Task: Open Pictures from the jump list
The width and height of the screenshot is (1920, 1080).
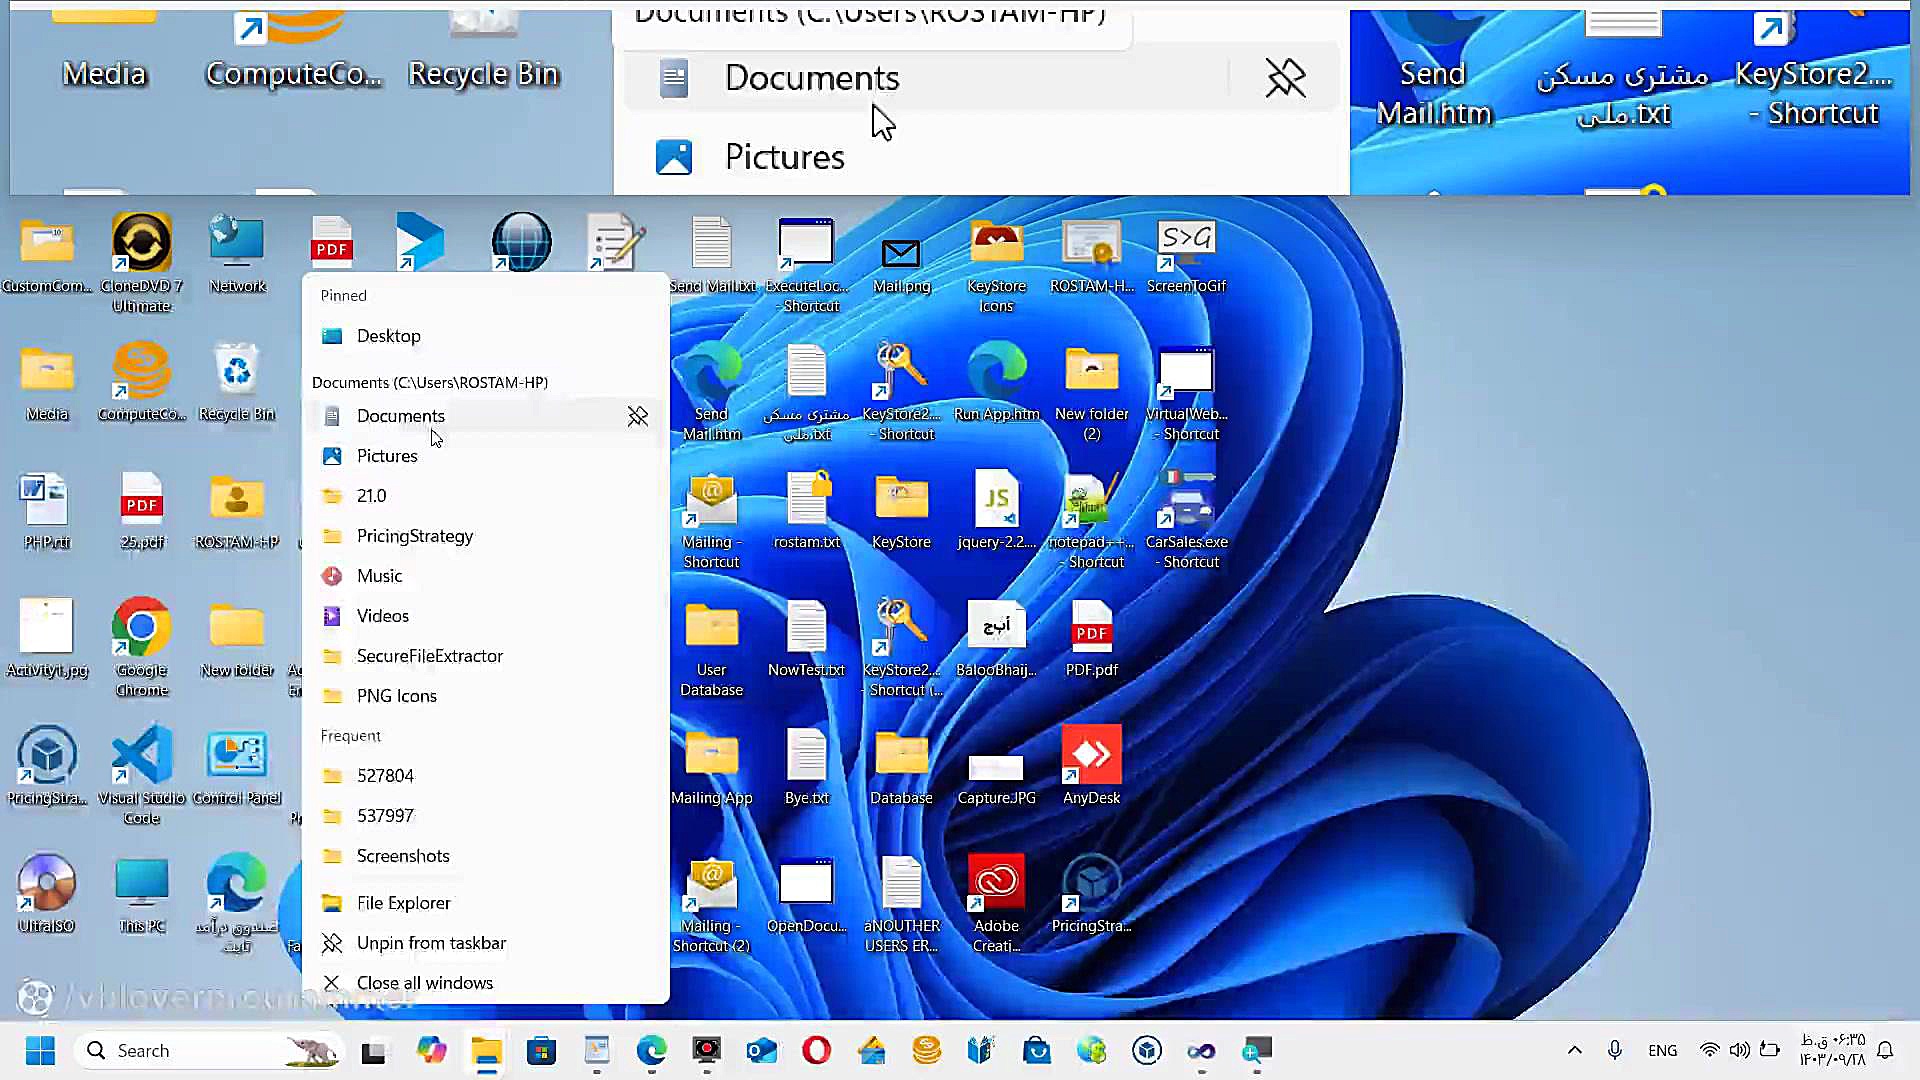Action: coord(486,456)
